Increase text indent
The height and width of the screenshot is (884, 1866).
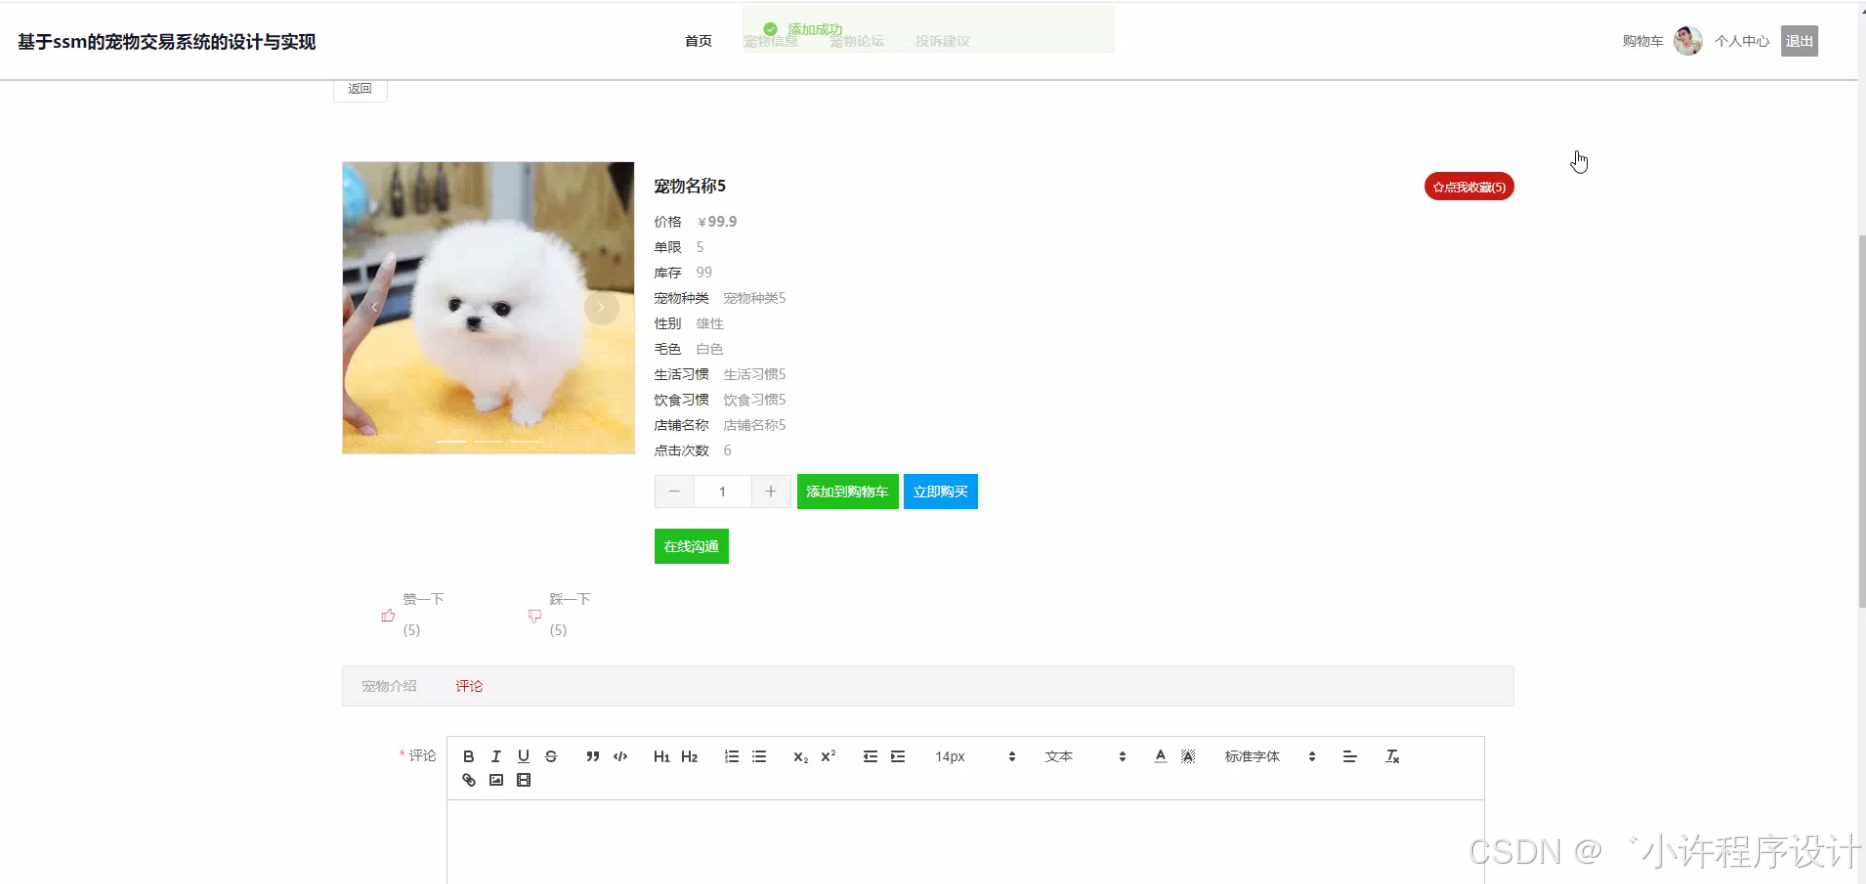[898, 757]
